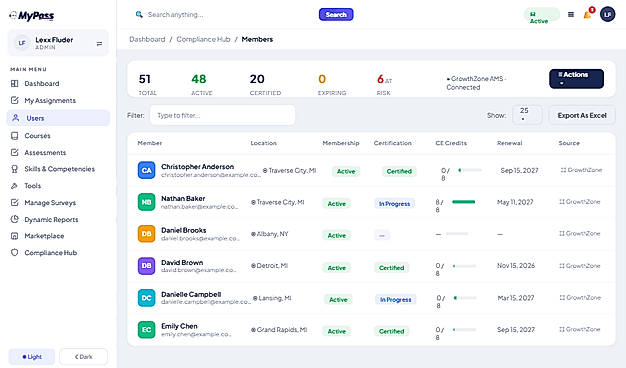Open the Dashboard sidebar icon

click(14, 83)
